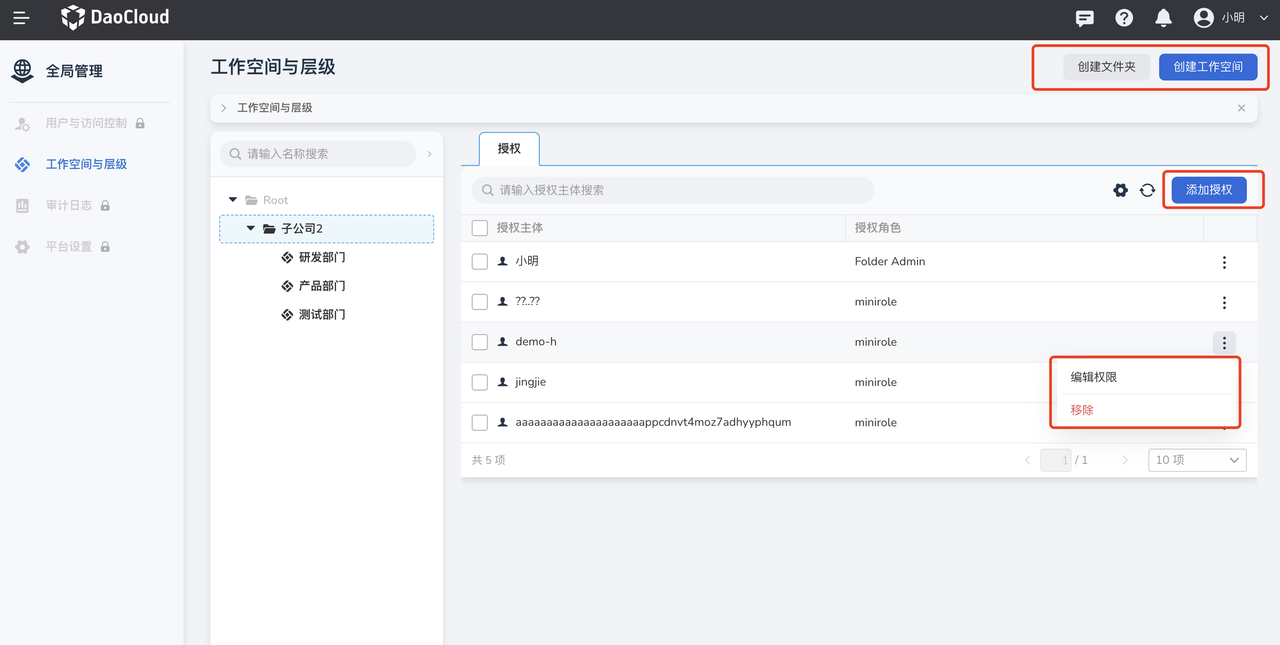
Task: Choose 编辑权限 from the context menu
Action: 1093,377
